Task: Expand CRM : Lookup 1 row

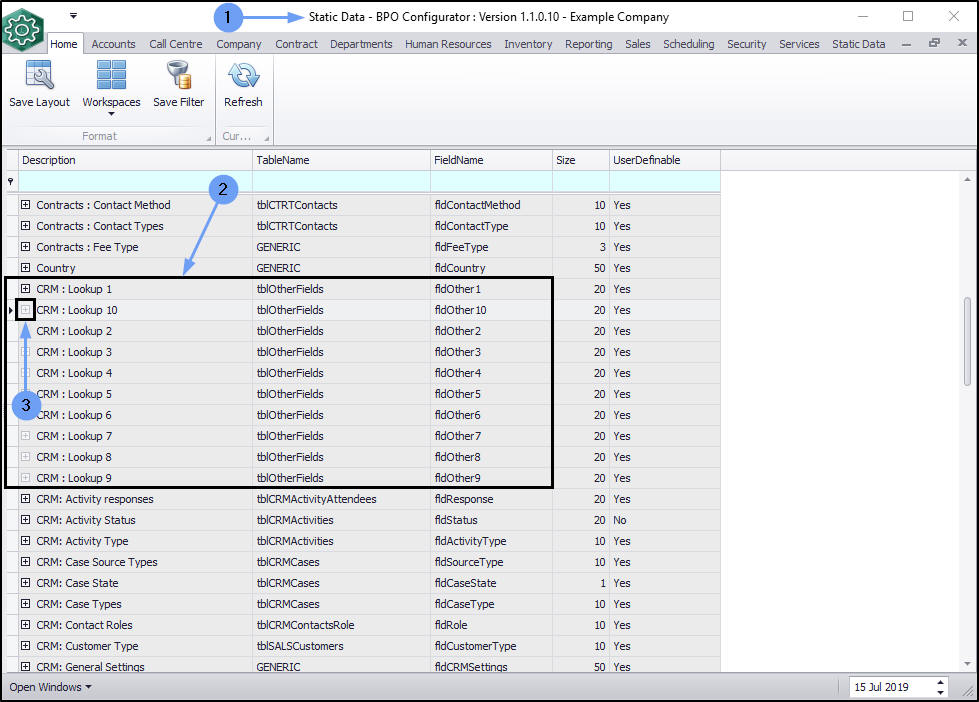Action: click(x=25, y=289)
